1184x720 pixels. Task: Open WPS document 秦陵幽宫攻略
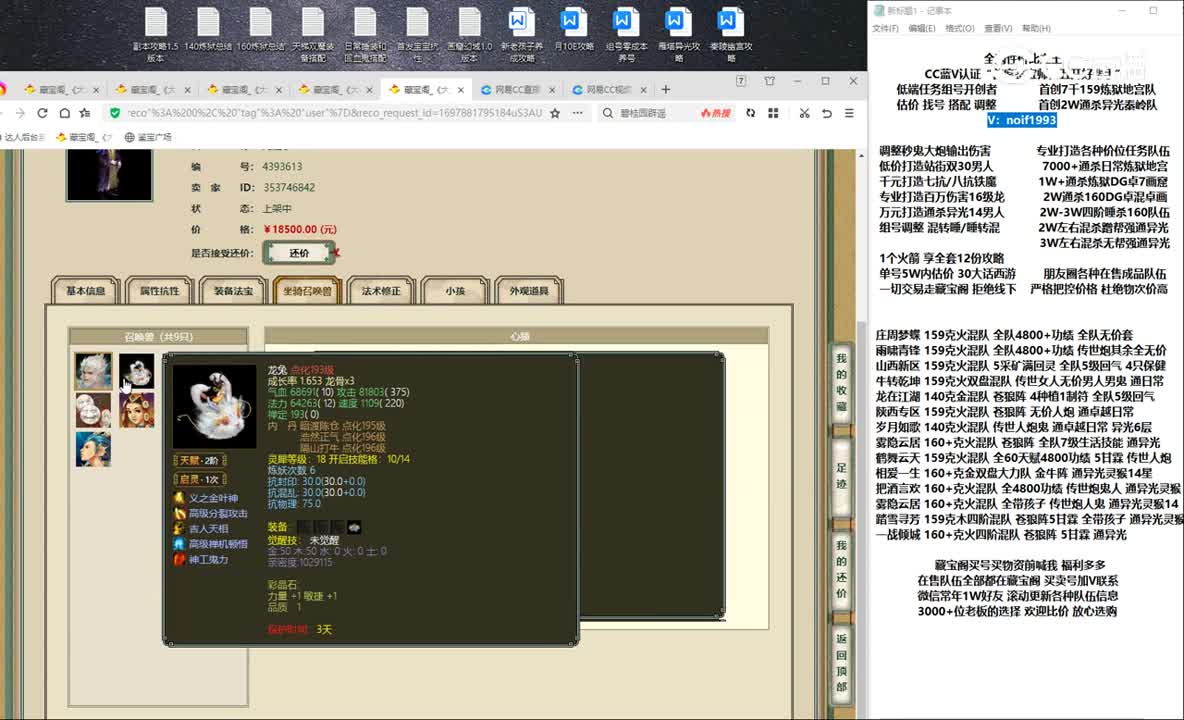[730, 34]
